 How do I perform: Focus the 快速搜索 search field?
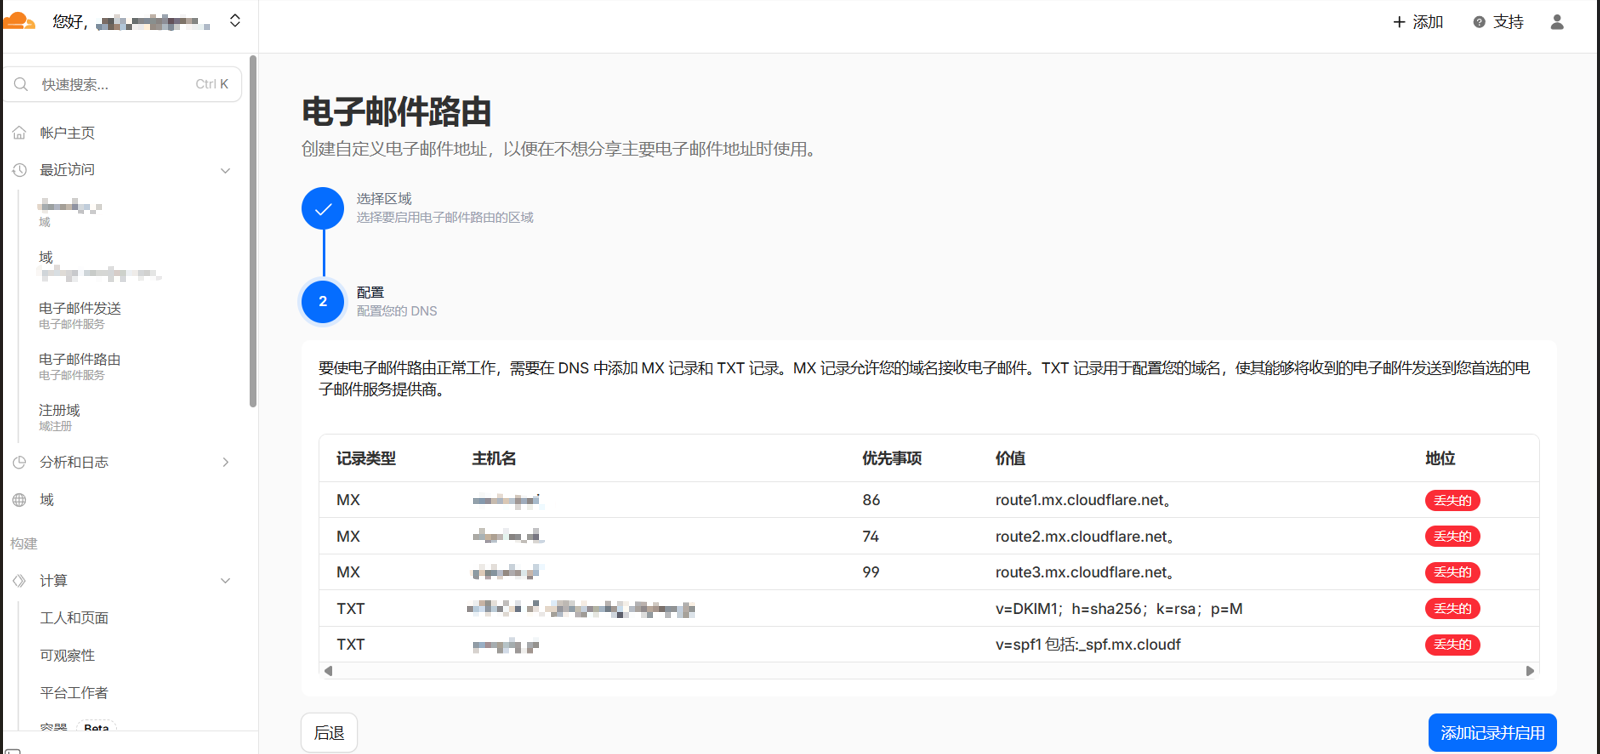[123, 85]
